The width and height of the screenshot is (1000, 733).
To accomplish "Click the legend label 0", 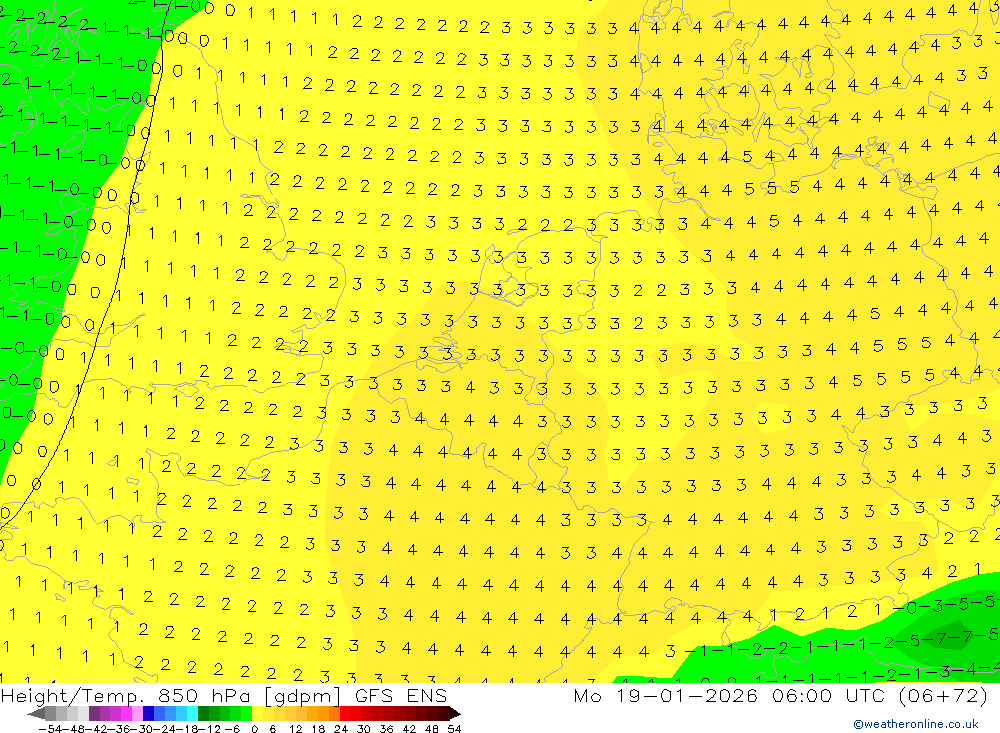I will (x=254, y=729).
